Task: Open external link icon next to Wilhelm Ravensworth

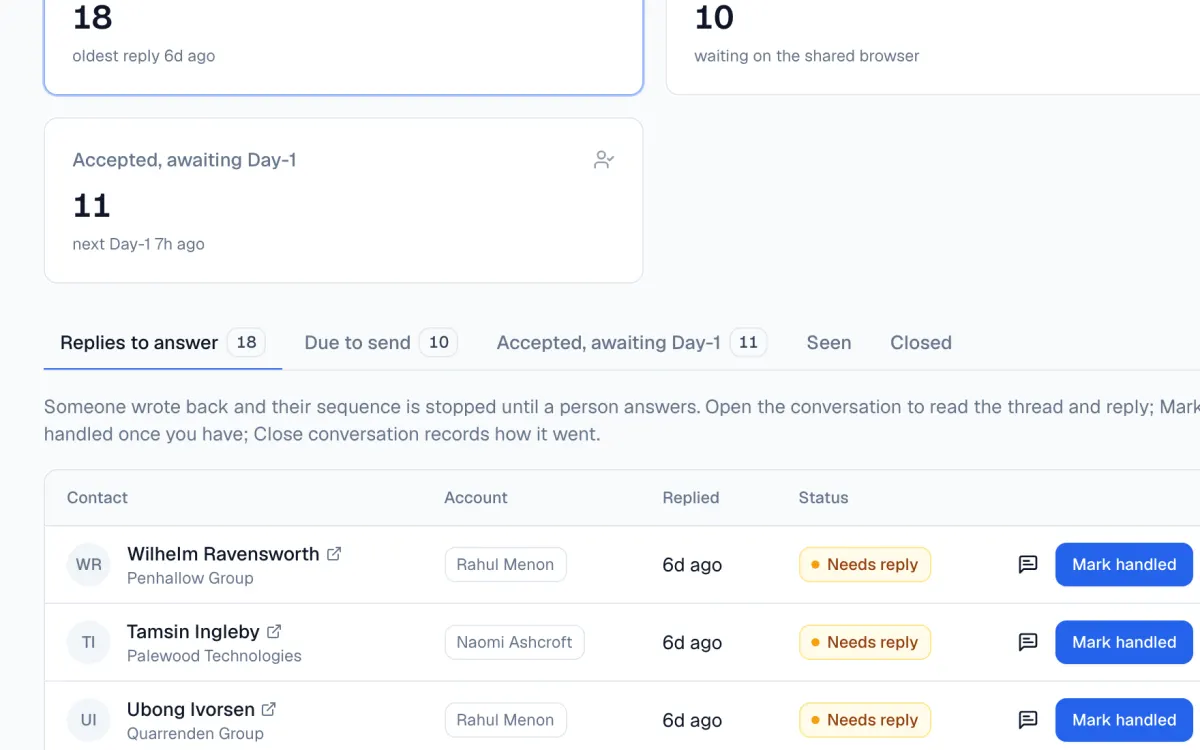Action: point(334,554)
